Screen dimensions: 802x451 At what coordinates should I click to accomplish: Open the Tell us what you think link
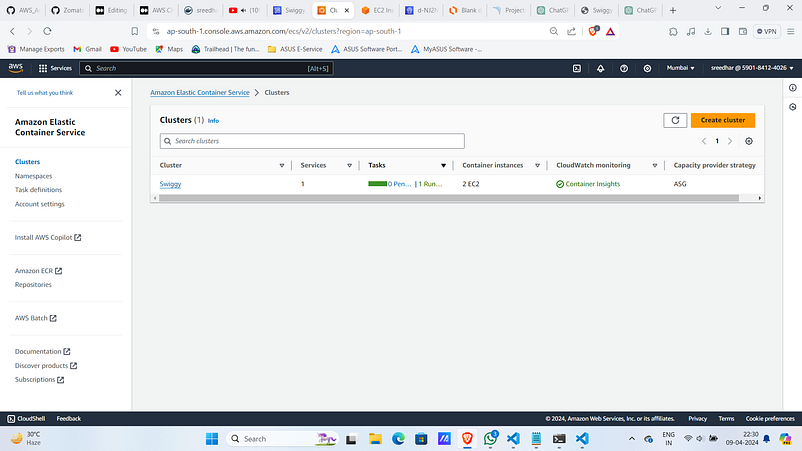coord(44,93)
